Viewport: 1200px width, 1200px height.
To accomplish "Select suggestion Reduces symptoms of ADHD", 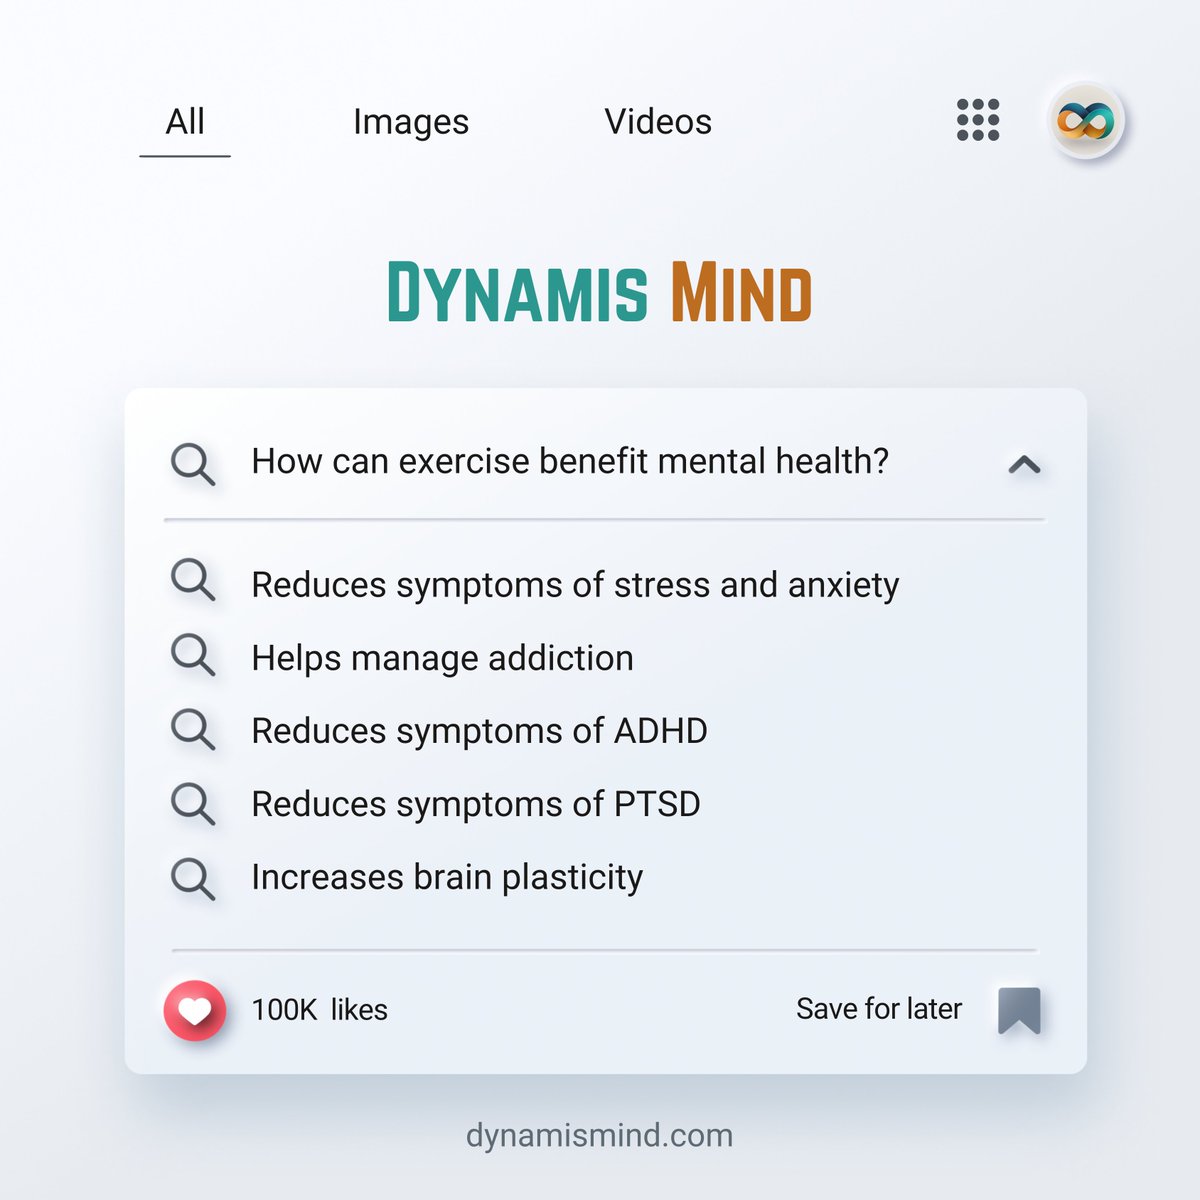I will tap(479, 731).
